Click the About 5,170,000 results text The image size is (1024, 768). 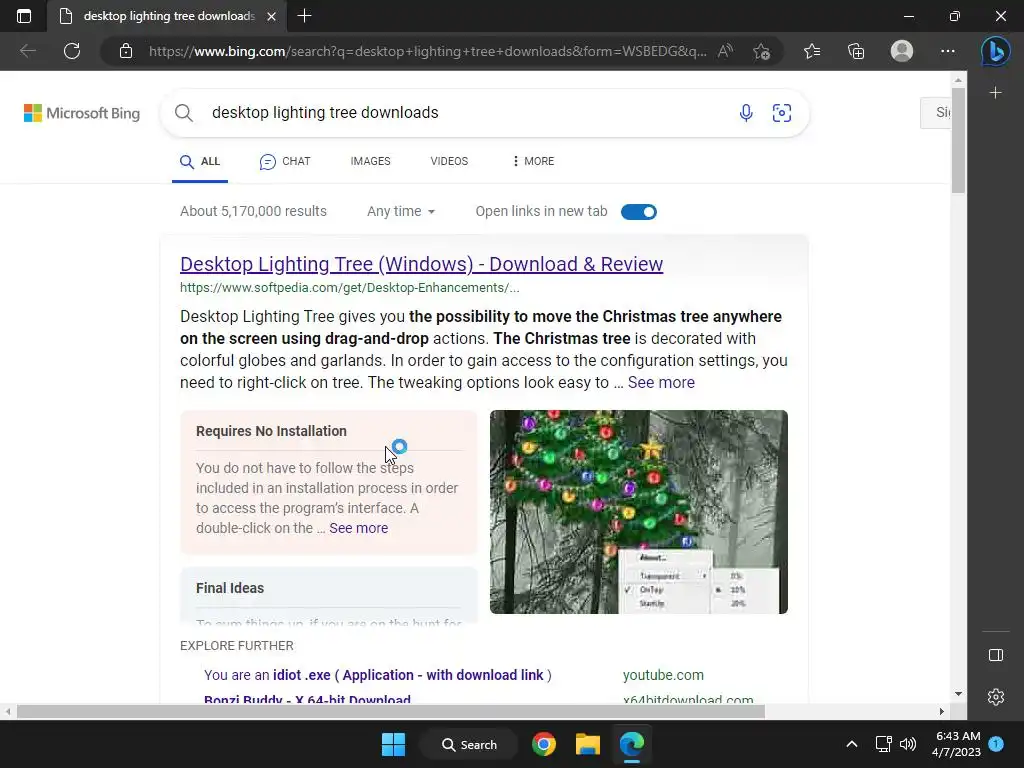pyautogui.click(x=253, y=212)
